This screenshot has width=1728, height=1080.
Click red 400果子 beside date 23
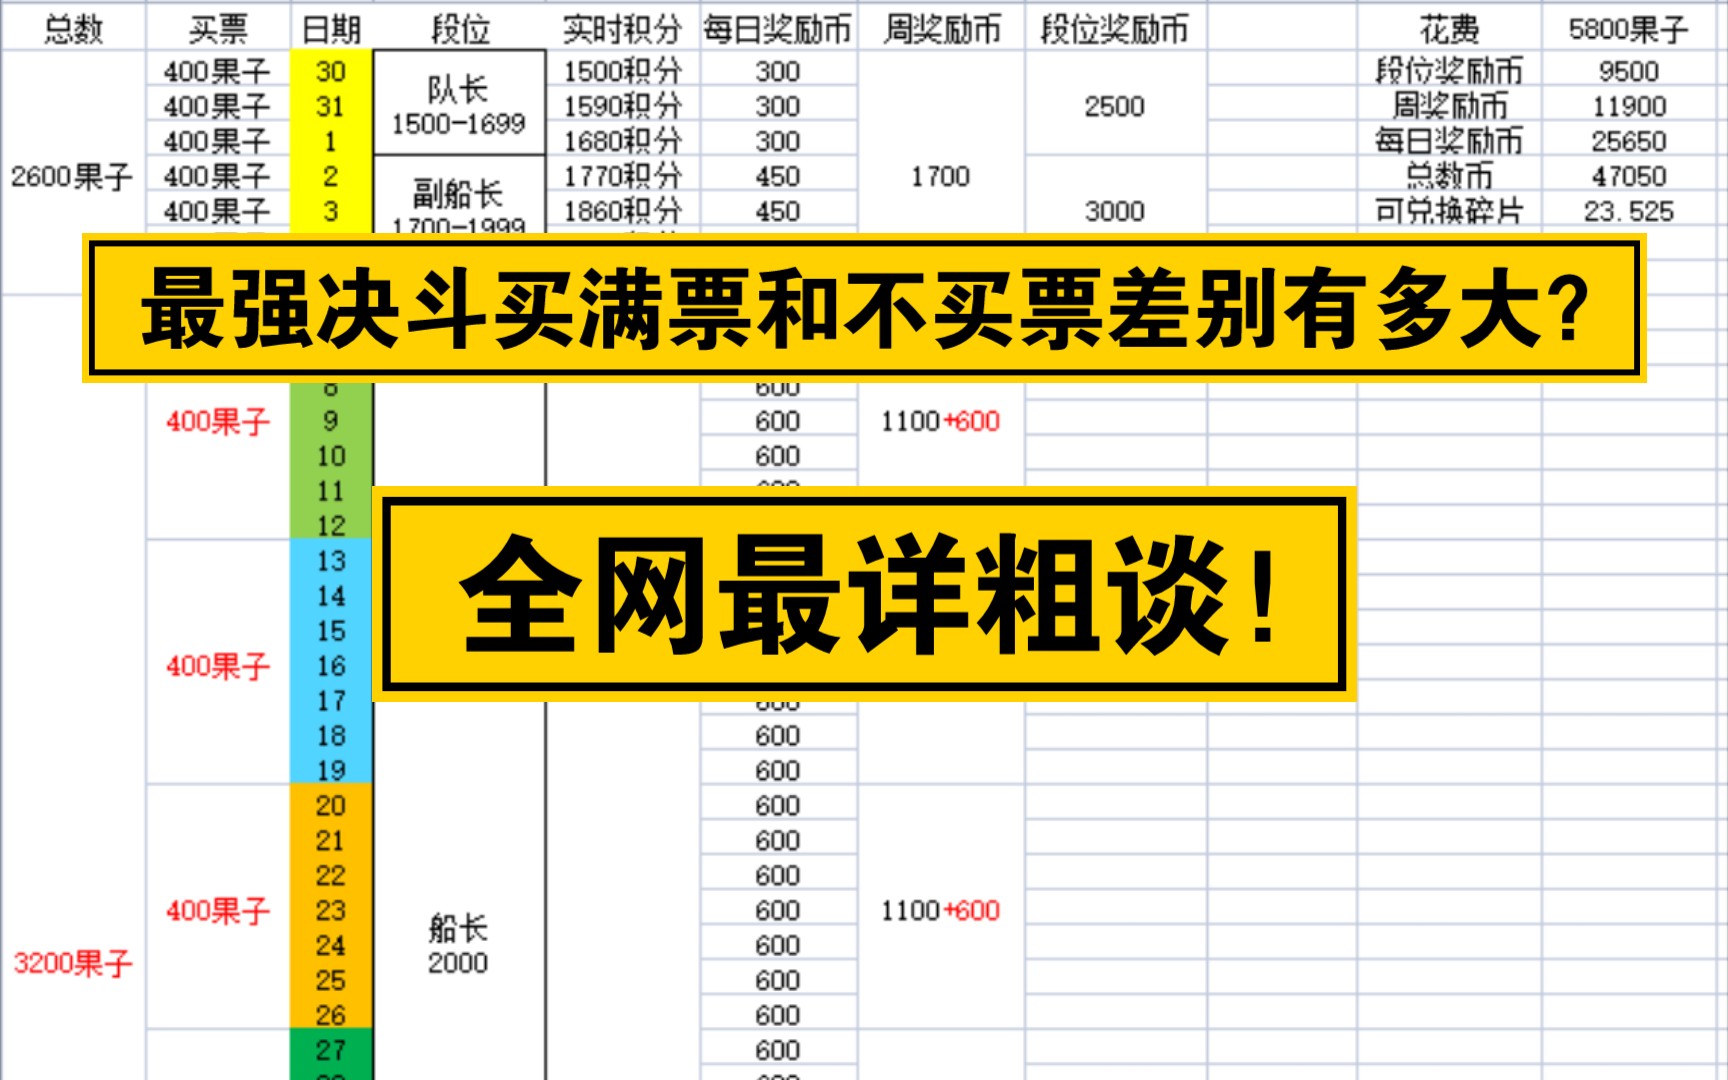[218, 911]
